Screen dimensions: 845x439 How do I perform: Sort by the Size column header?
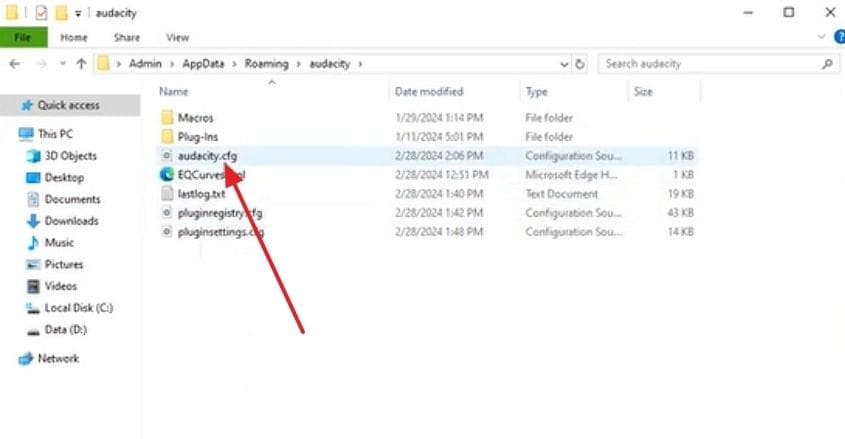[x=643, y=92]
